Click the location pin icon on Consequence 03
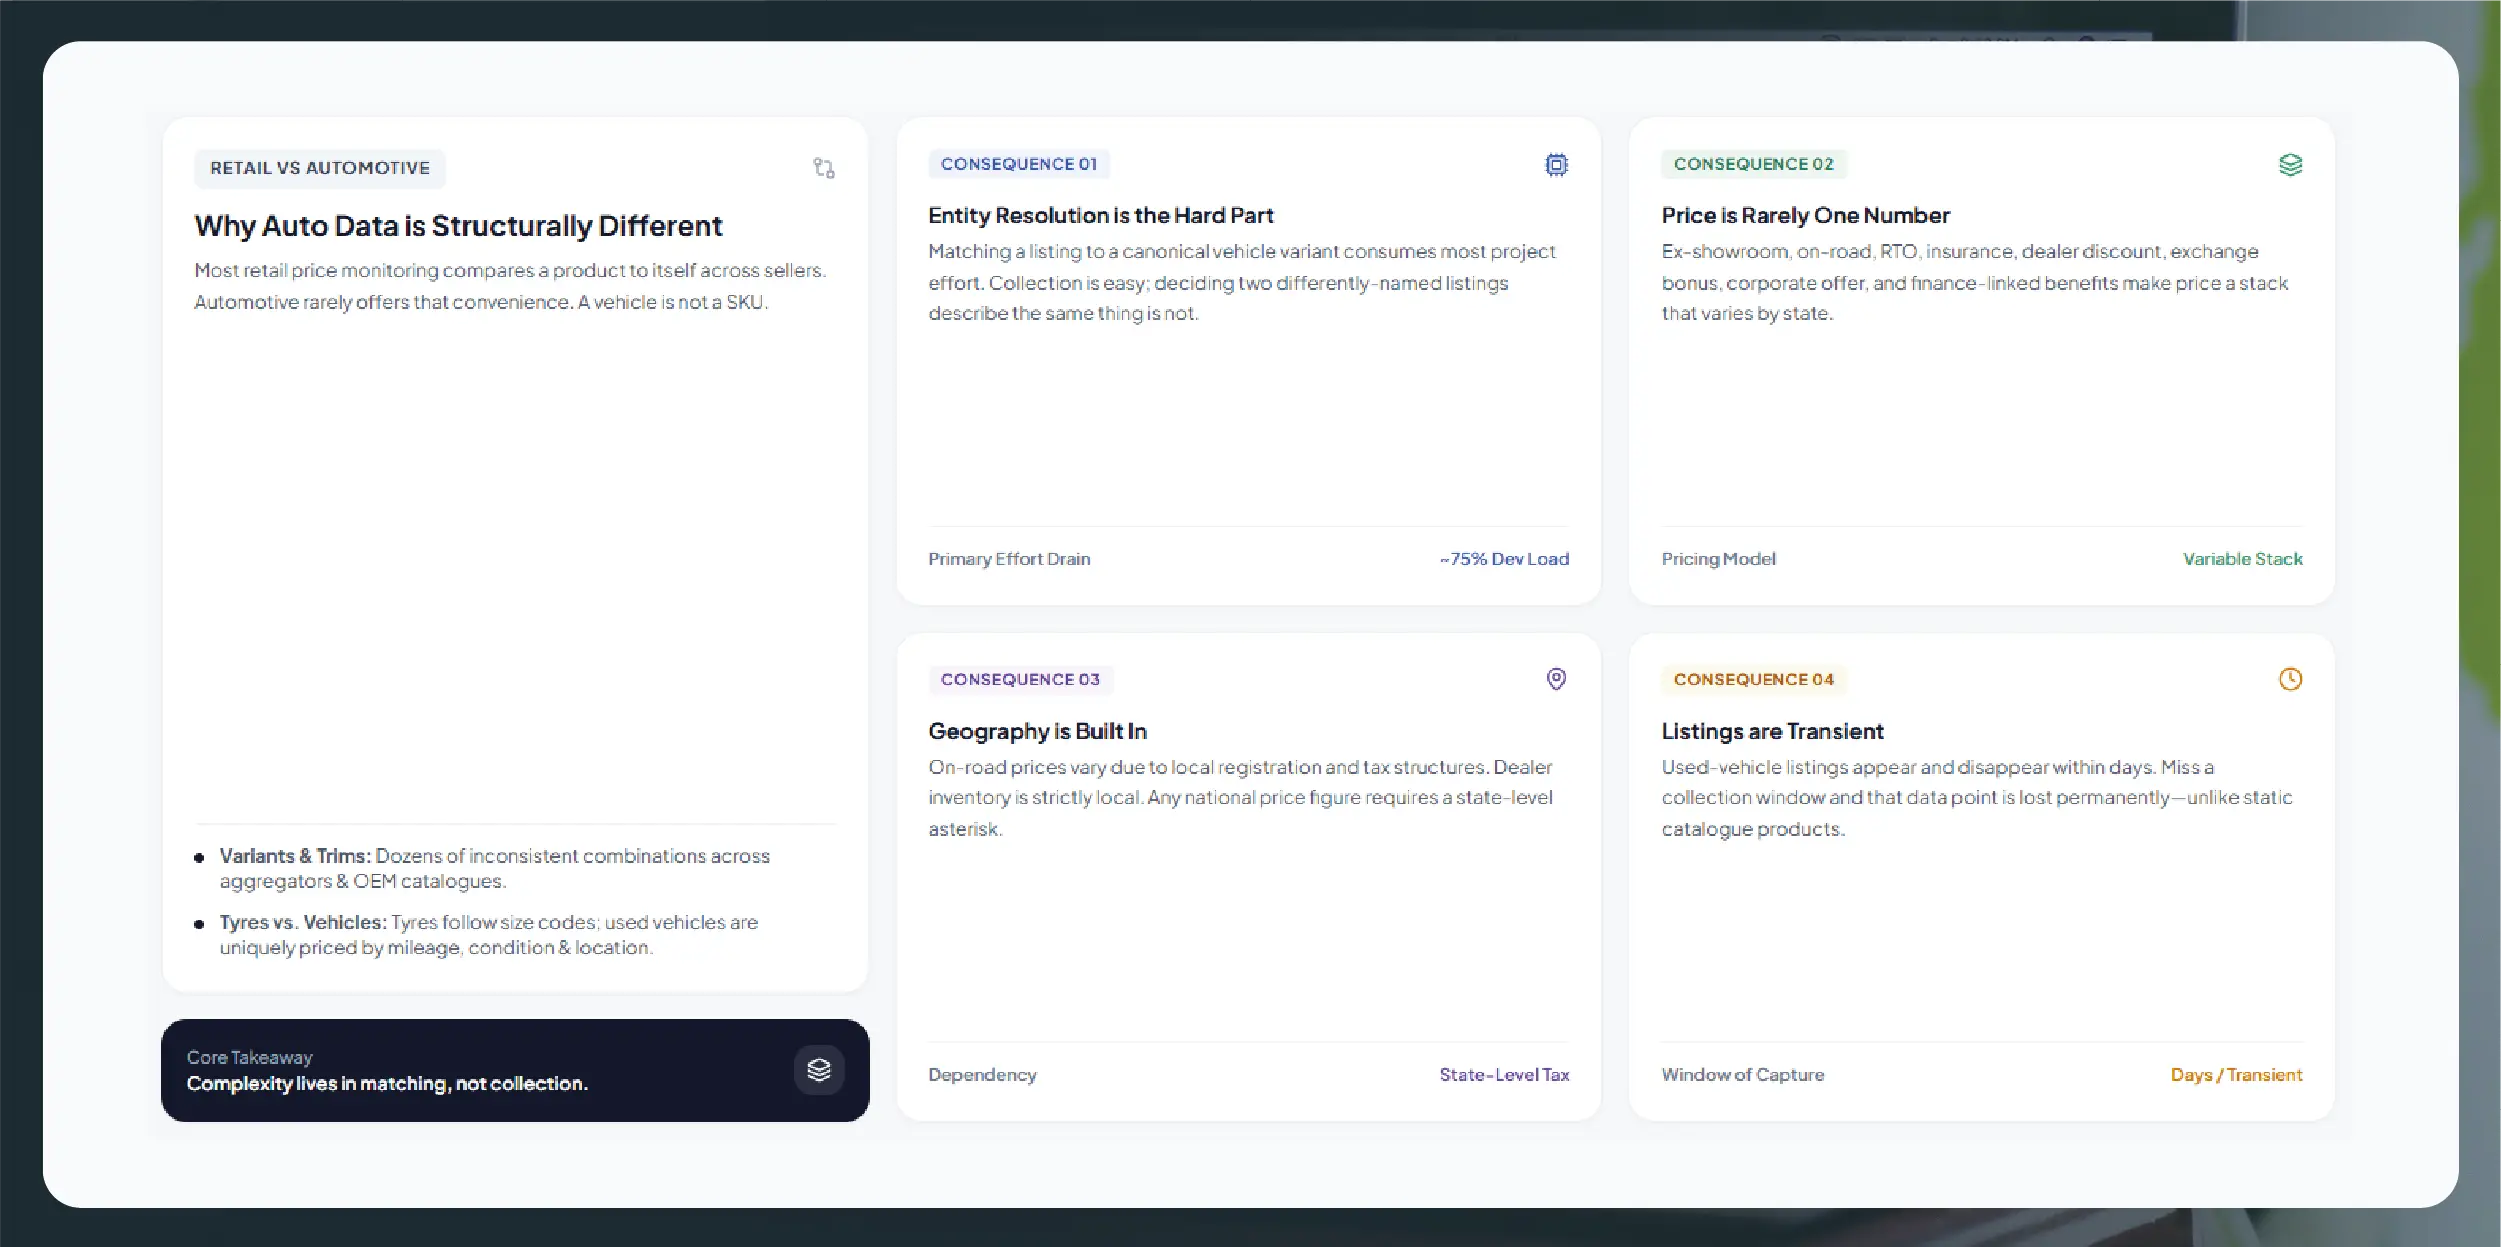2501x1248 pixels. pos(1556,680)
